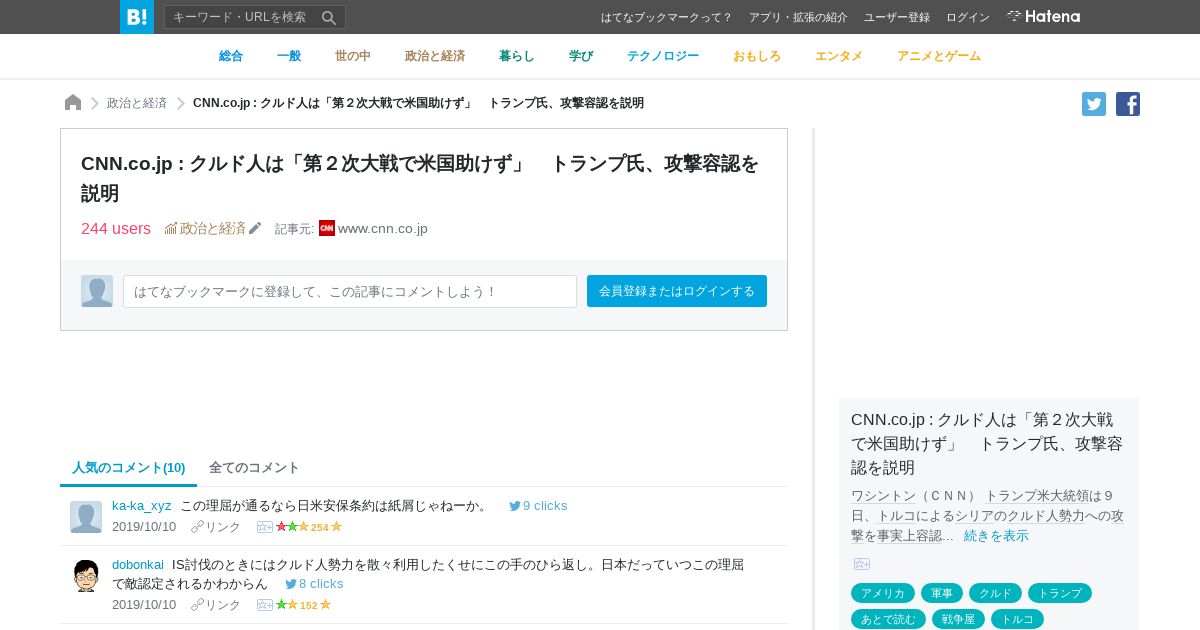The height and width of the screenshot is (630, 1200).
Task: Click 政治と経済 in breadcrumb
Action: click(137, 103)
